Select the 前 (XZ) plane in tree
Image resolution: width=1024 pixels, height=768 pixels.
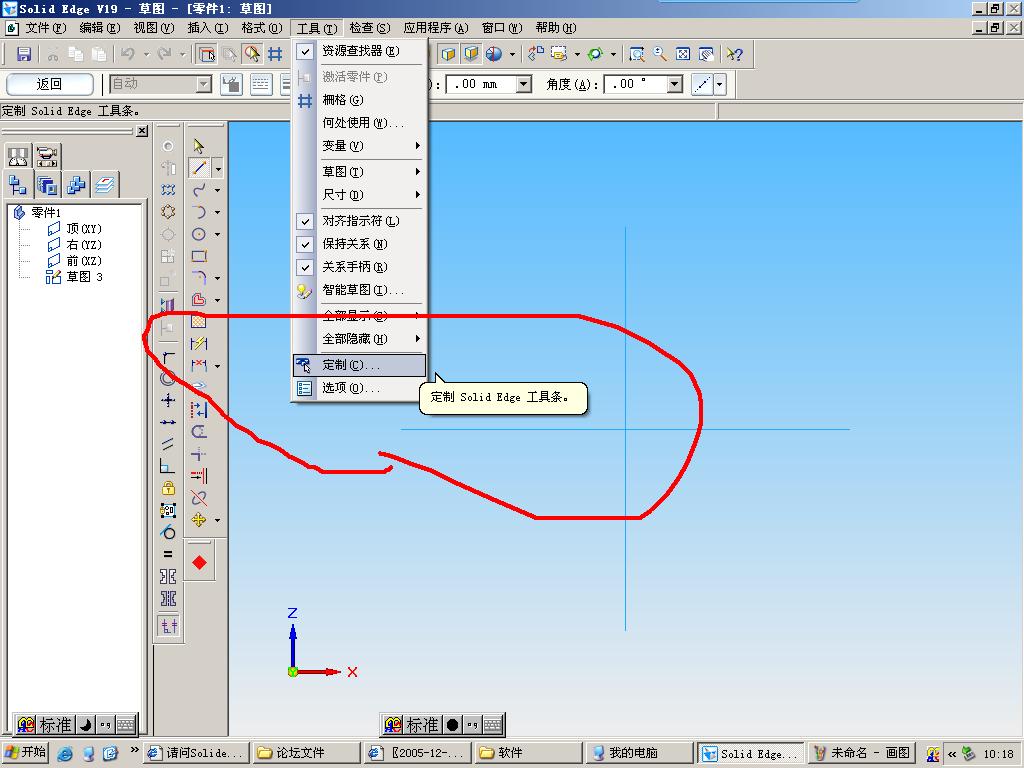75,261
